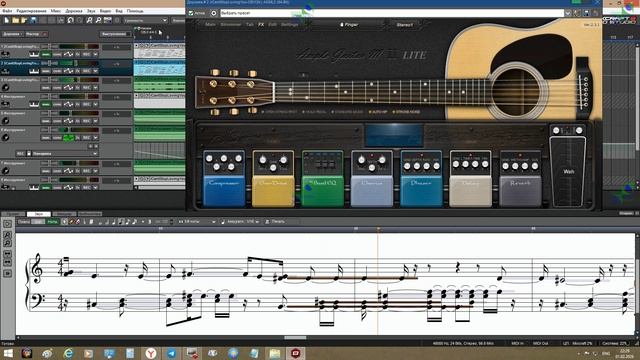Open the Mix menu
640x360 pixels.
(56, 11)
